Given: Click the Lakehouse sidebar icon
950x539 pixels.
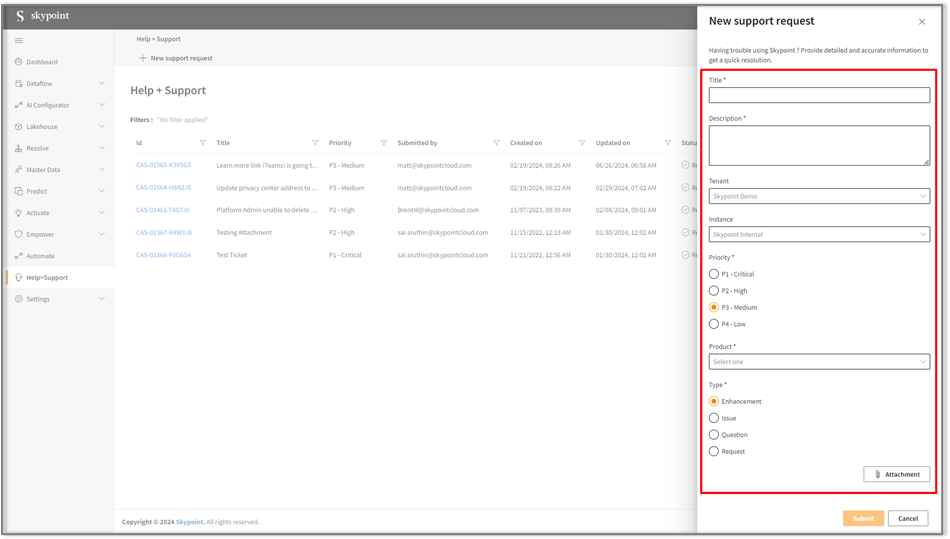Looking at the screenshot, I should pos(18,127).
